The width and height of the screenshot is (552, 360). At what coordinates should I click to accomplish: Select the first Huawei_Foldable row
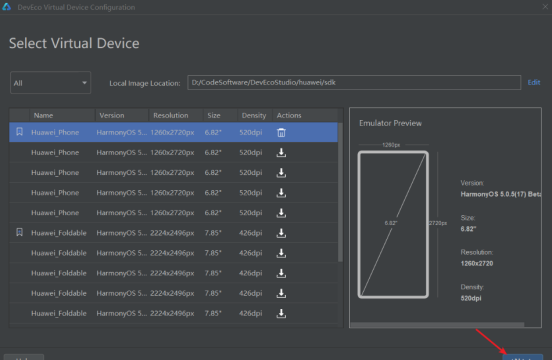[x=173, y=233]
